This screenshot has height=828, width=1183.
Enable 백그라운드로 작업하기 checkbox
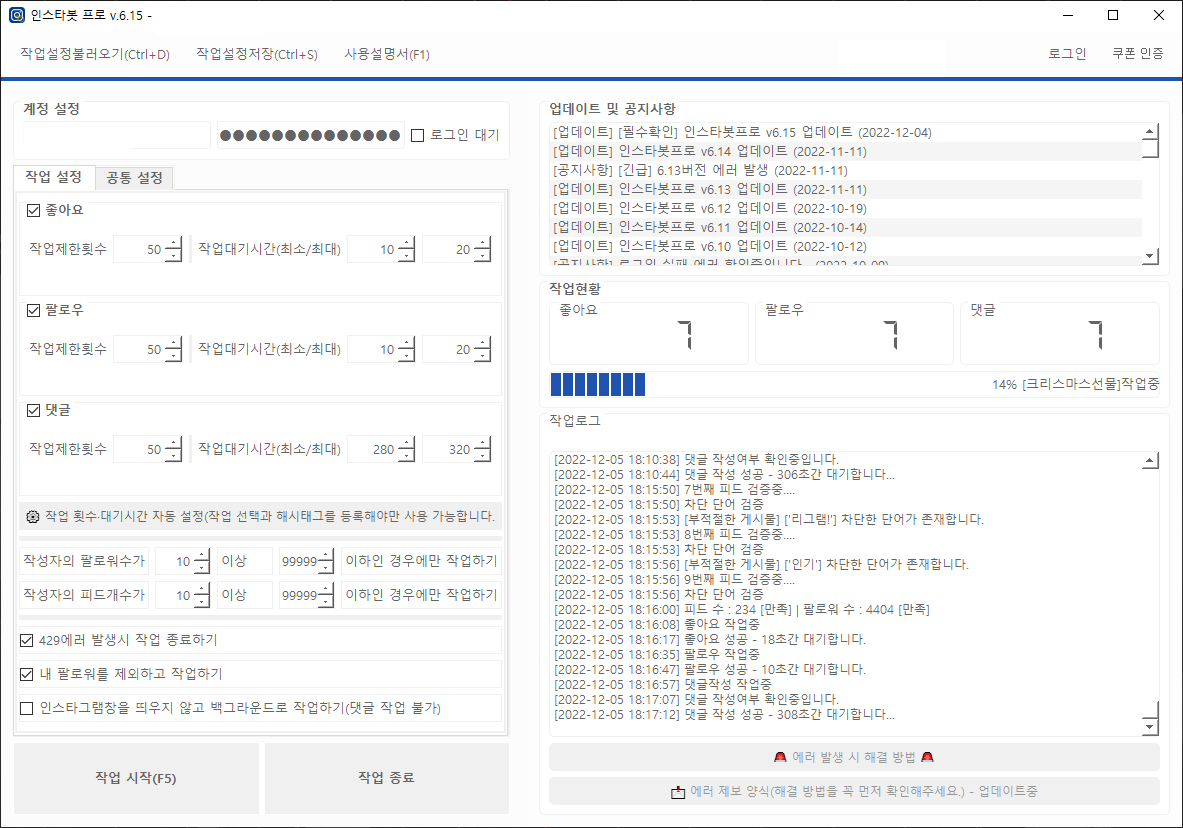[x=26, y=709]
